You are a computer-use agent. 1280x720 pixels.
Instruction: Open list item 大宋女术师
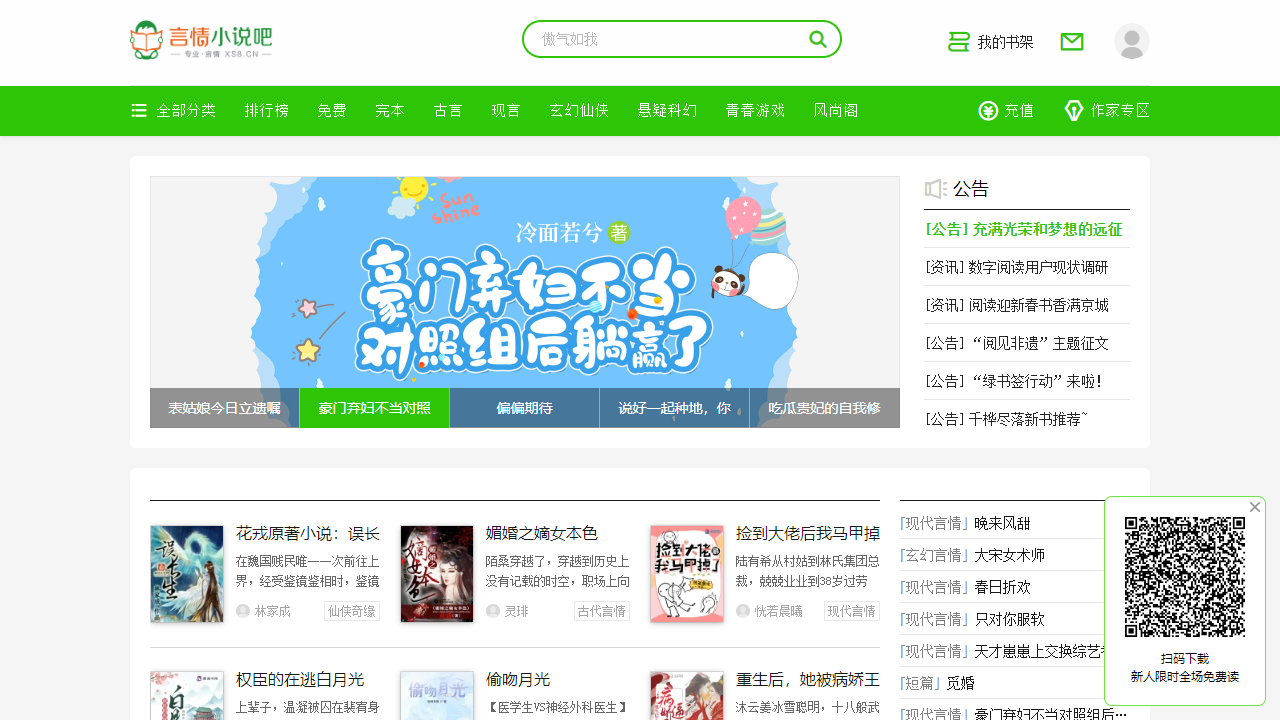tap(1010, 555)
